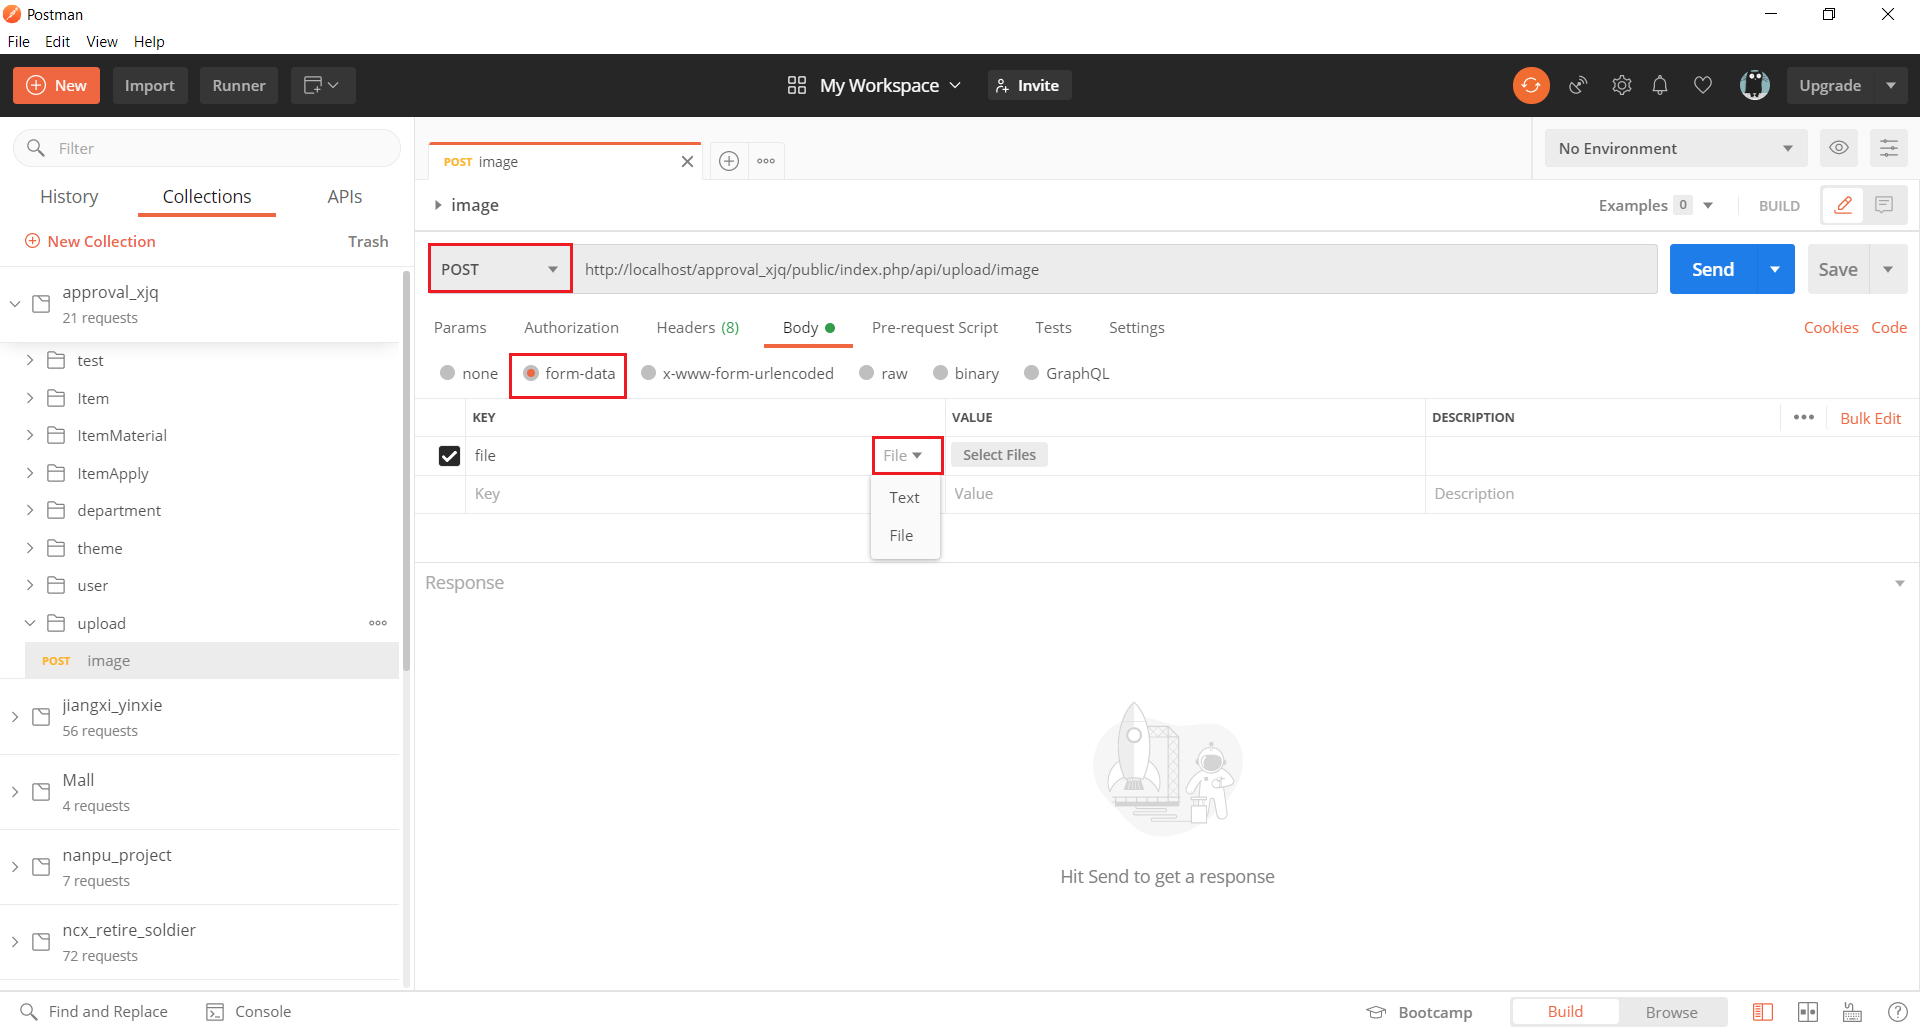Add a new request tab

point(729,161)
